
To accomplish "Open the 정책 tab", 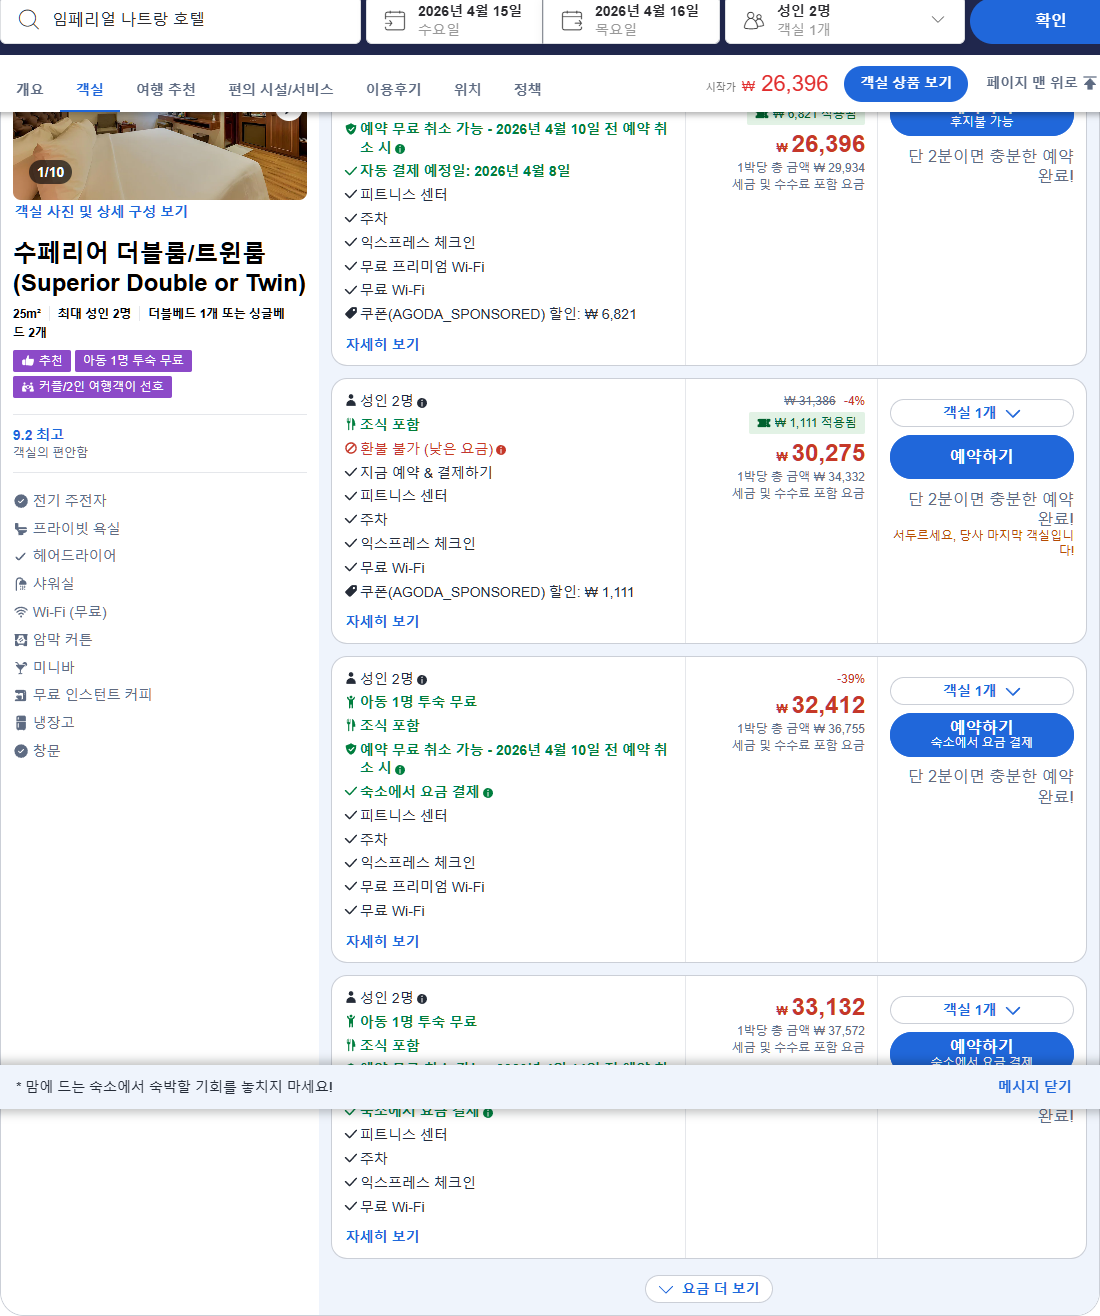I will click(x=528, y=89).
